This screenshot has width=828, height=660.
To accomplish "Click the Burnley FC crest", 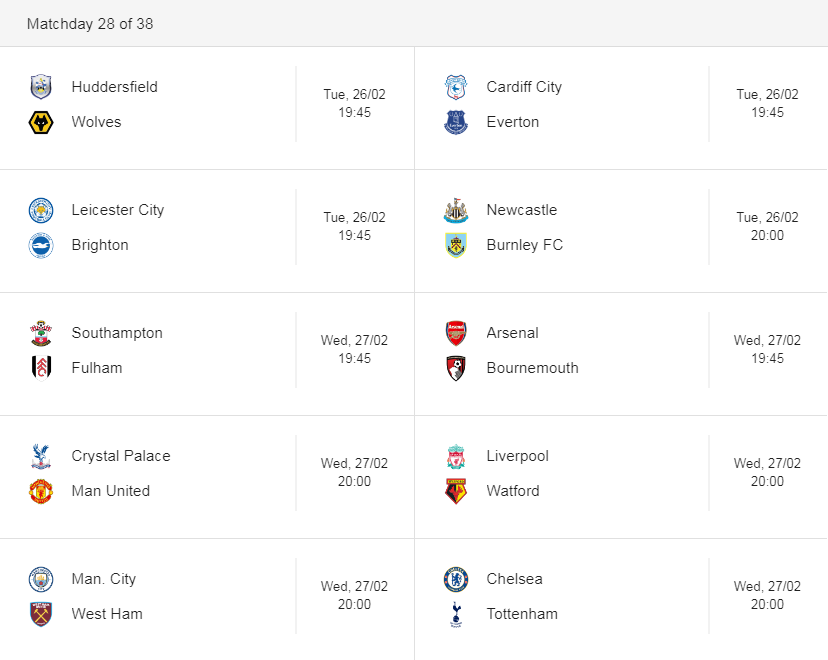I will 456,245.
